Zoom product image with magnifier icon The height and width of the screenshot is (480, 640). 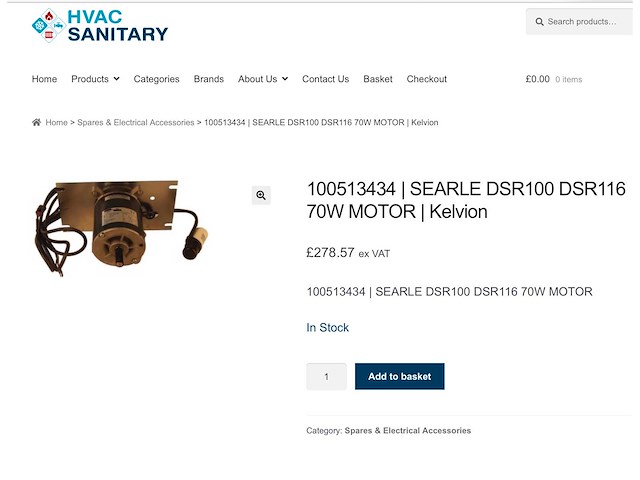(261, 195)
